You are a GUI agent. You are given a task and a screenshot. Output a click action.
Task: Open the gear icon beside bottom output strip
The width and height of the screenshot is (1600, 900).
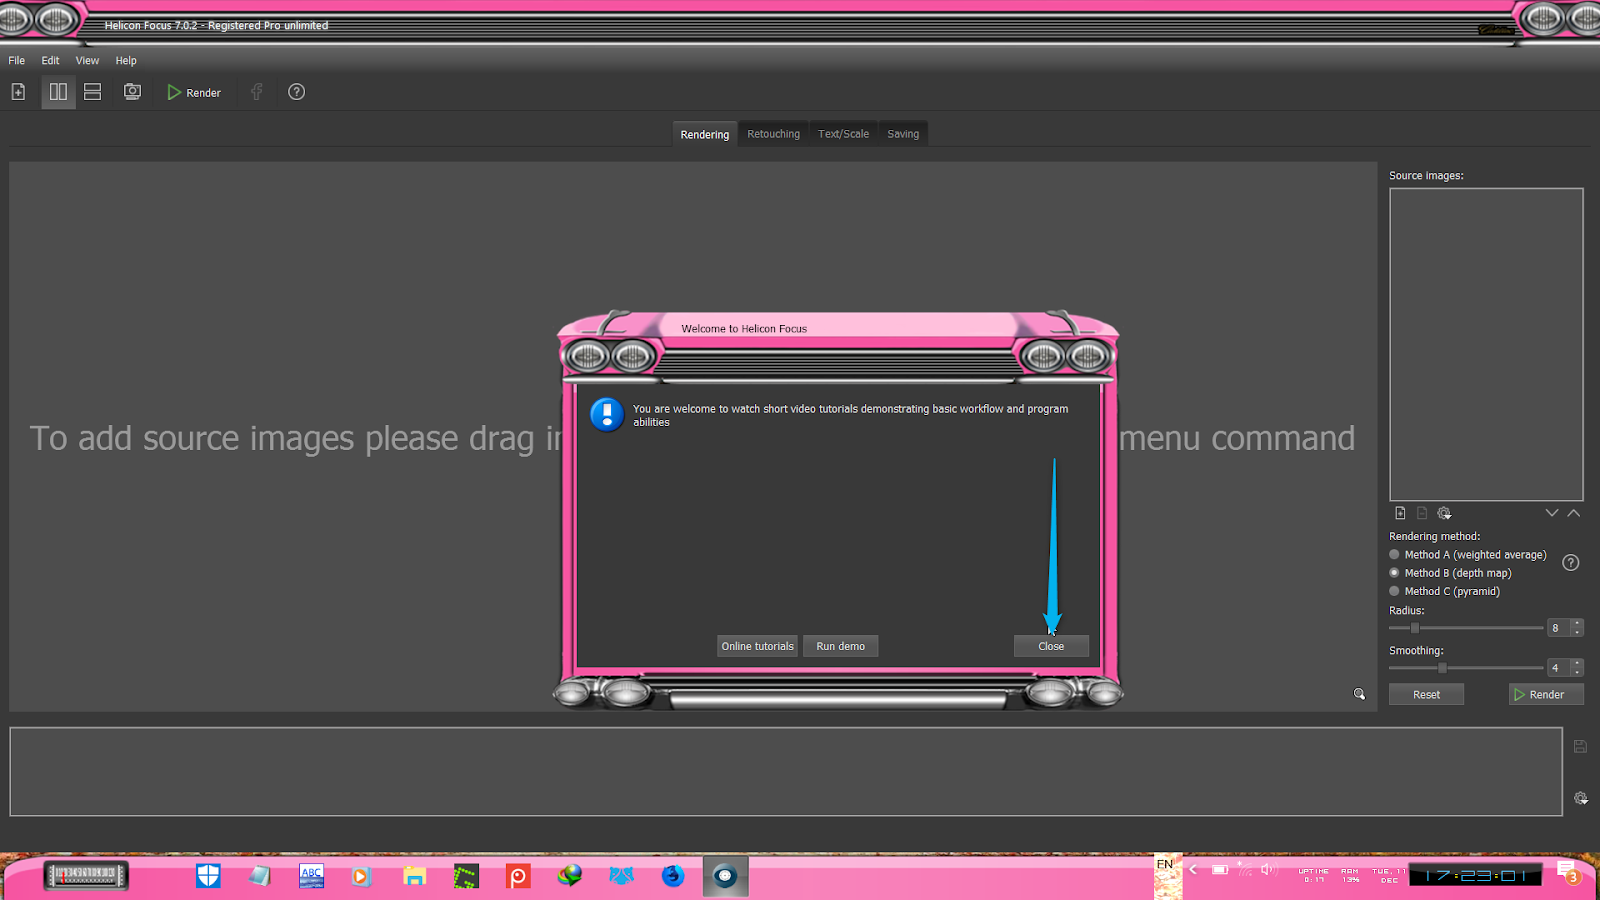point(1581,798)
